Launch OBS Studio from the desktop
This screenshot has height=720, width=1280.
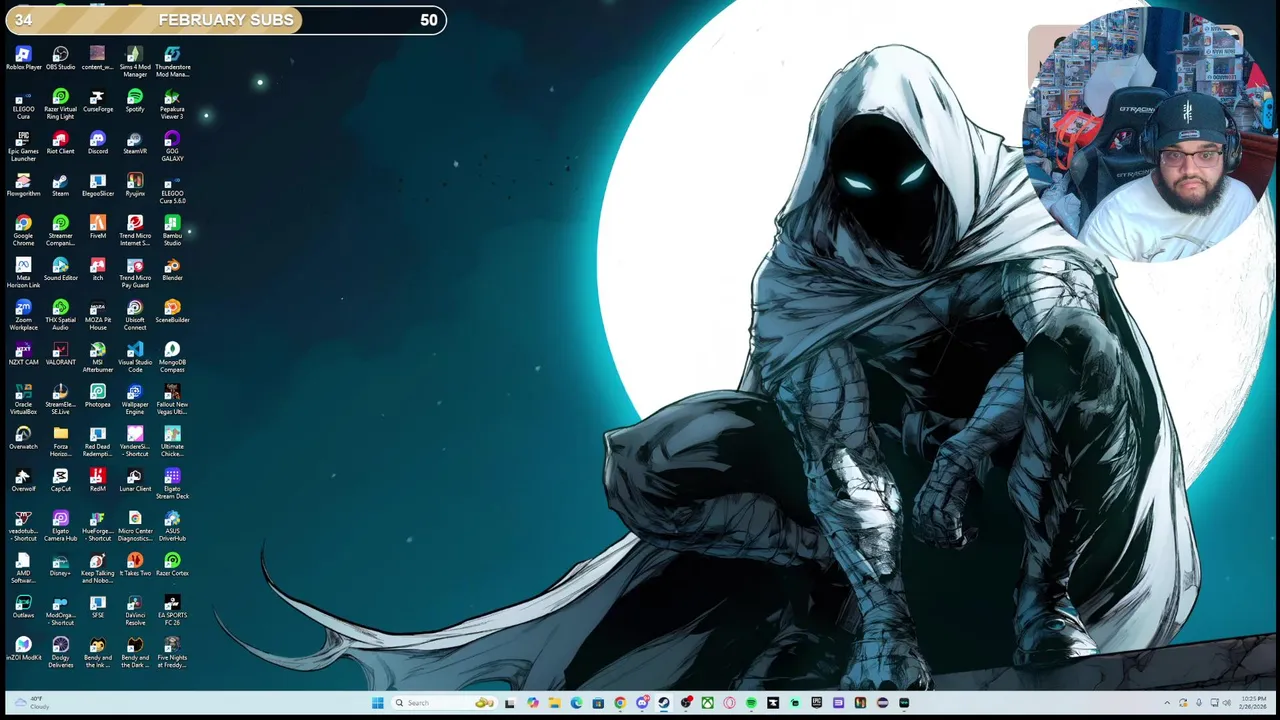[x=60, y=58]
